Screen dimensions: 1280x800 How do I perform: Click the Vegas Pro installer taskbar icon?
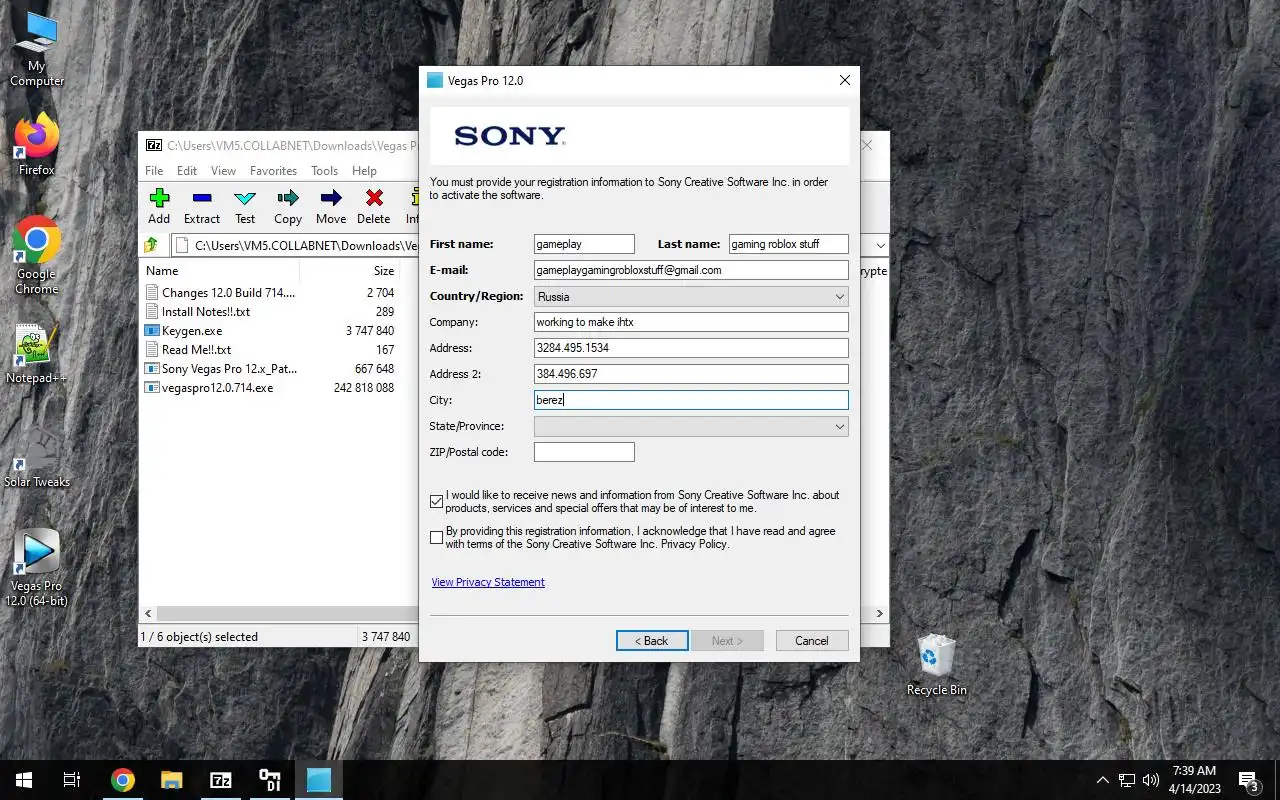coord(319,780)
